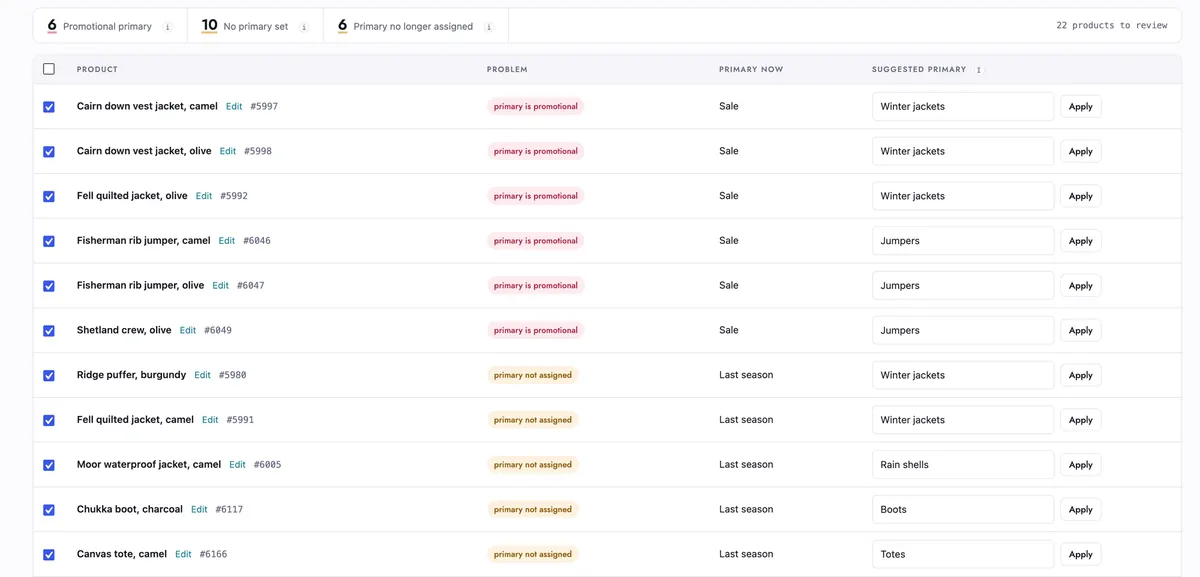Click the Product column header

click(x=97, y=70)
